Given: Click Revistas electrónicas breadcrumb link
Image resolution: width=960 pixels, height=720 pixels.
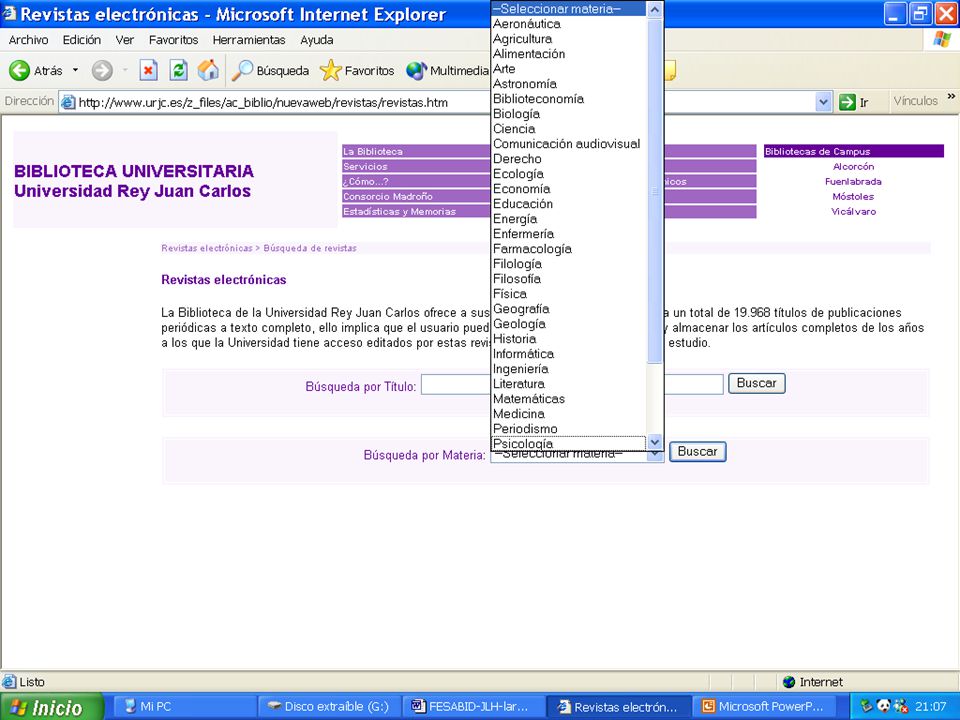Looking at the screenshot, I should point(207,248).
